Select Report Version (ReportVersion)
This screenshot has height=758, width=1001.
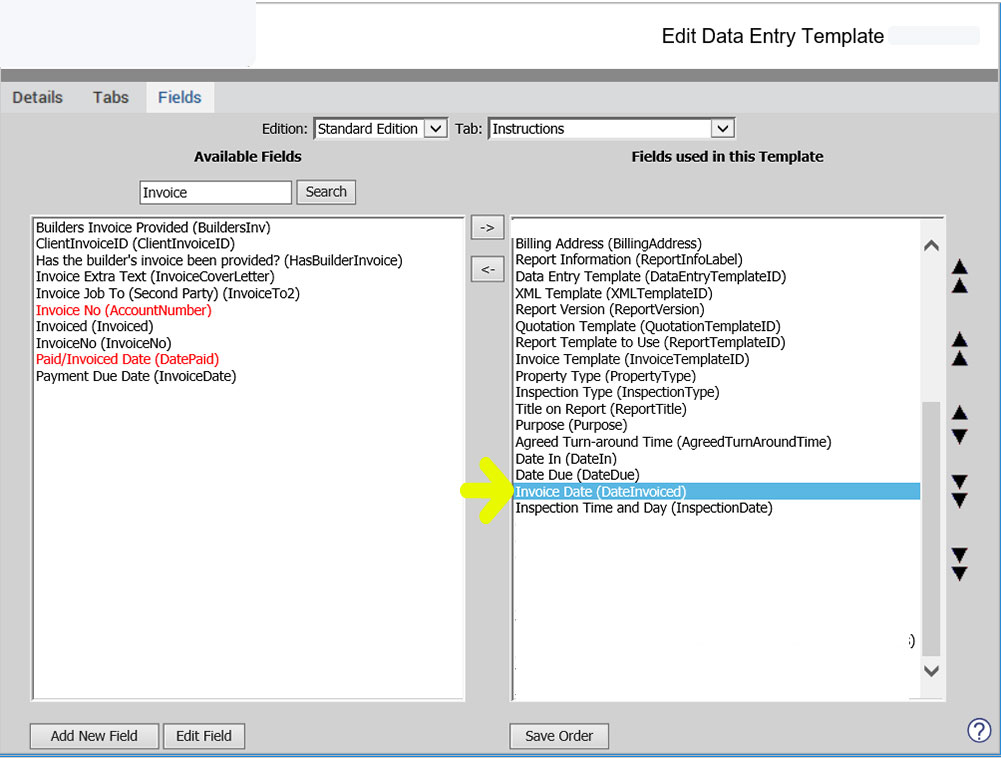click(610, 309)
